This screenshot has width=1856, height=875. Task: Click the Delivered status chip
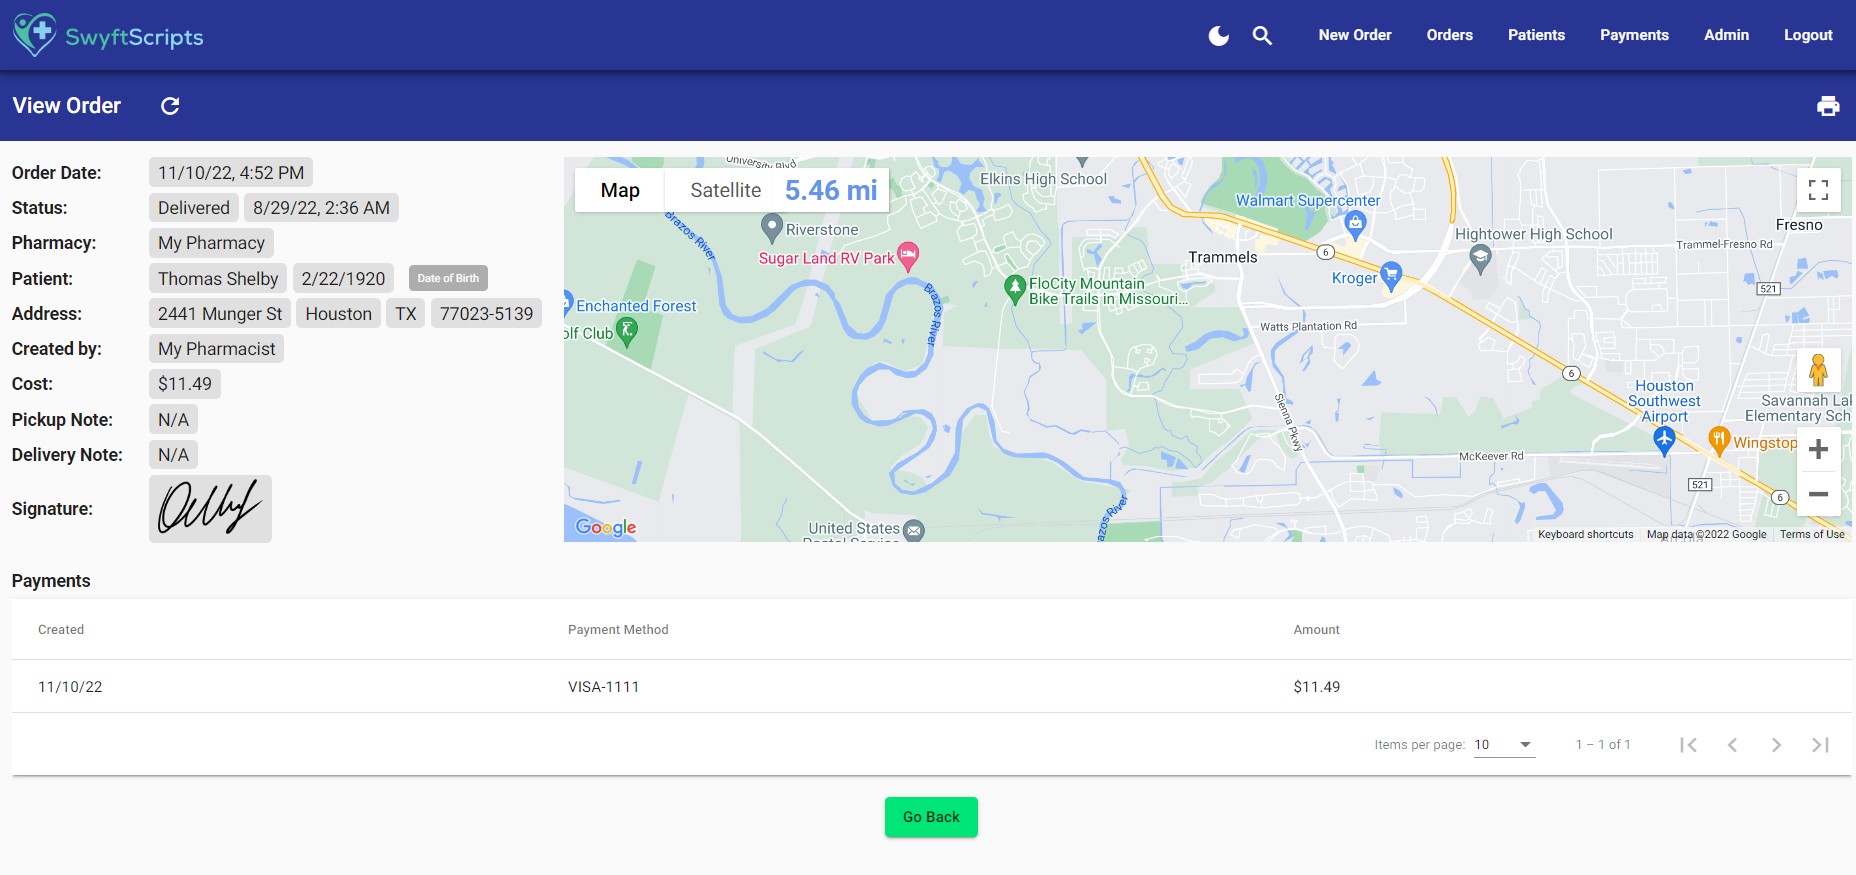click(194, 208)
